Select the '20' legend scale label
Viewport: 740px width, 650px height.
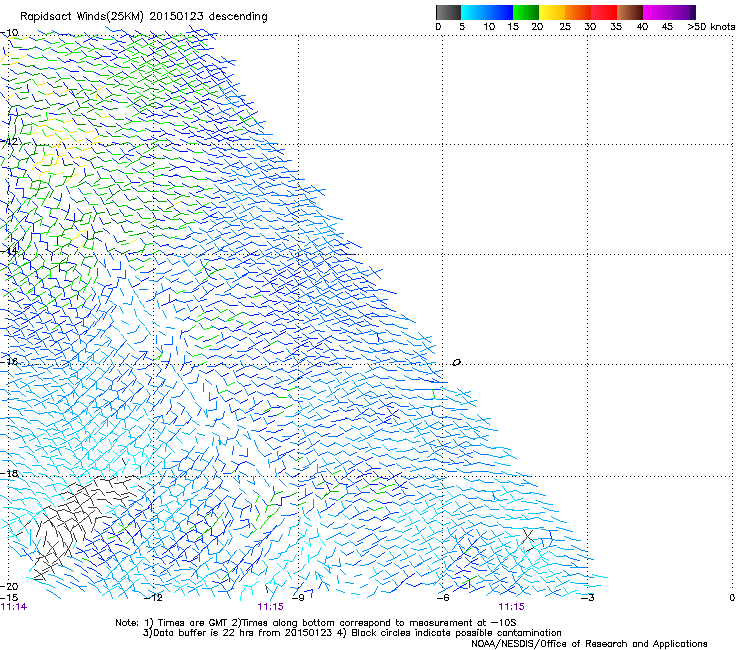coord(537,26)
